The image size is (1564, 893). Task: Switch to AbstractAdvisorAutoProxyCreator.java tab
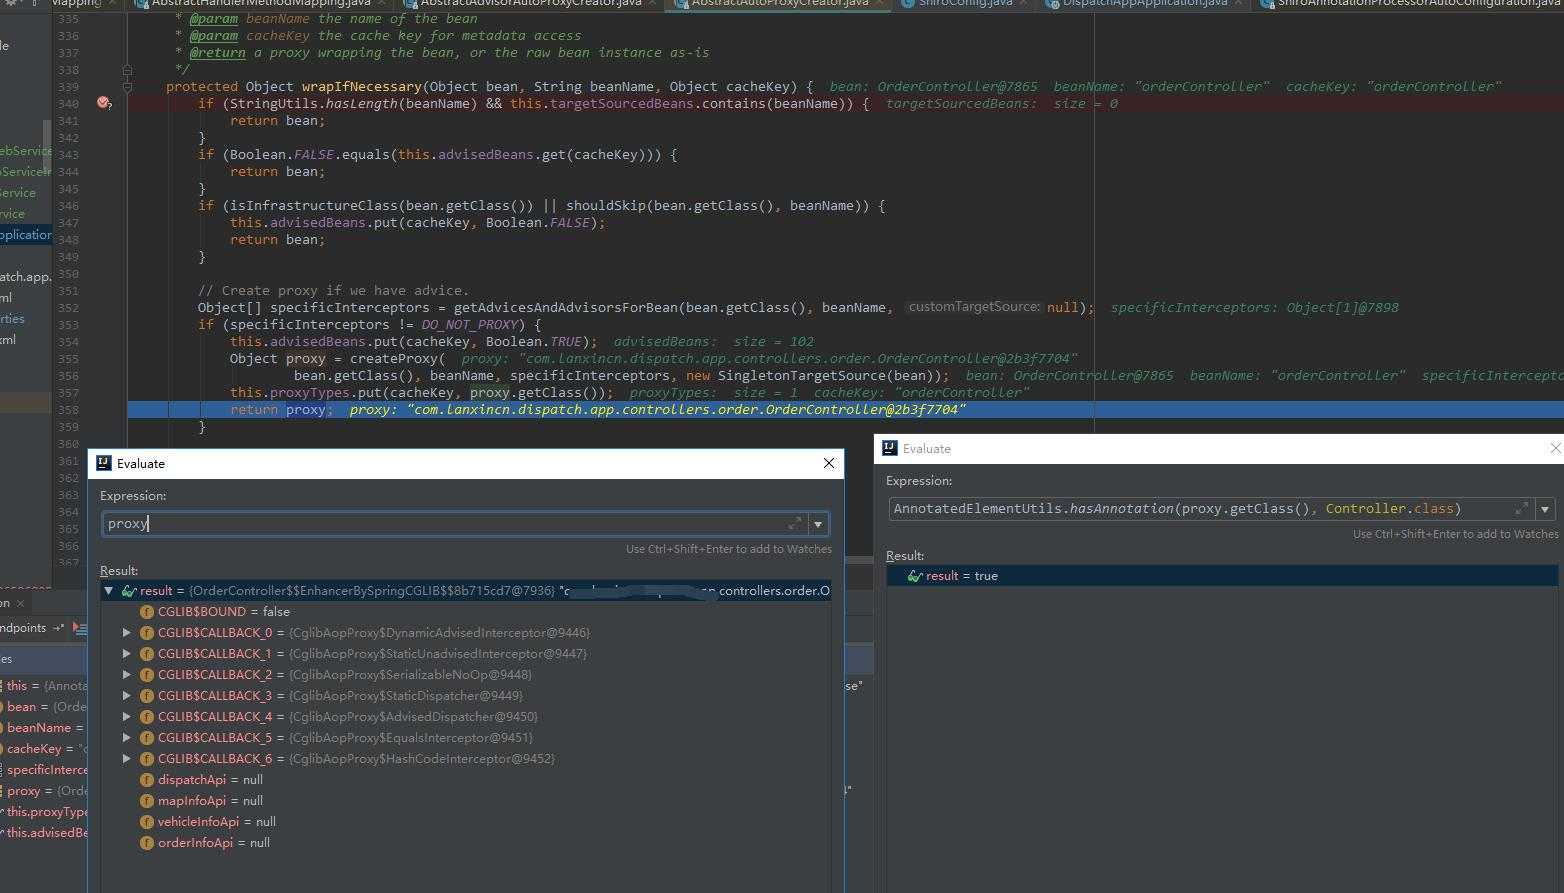click(x=530, y=4)
